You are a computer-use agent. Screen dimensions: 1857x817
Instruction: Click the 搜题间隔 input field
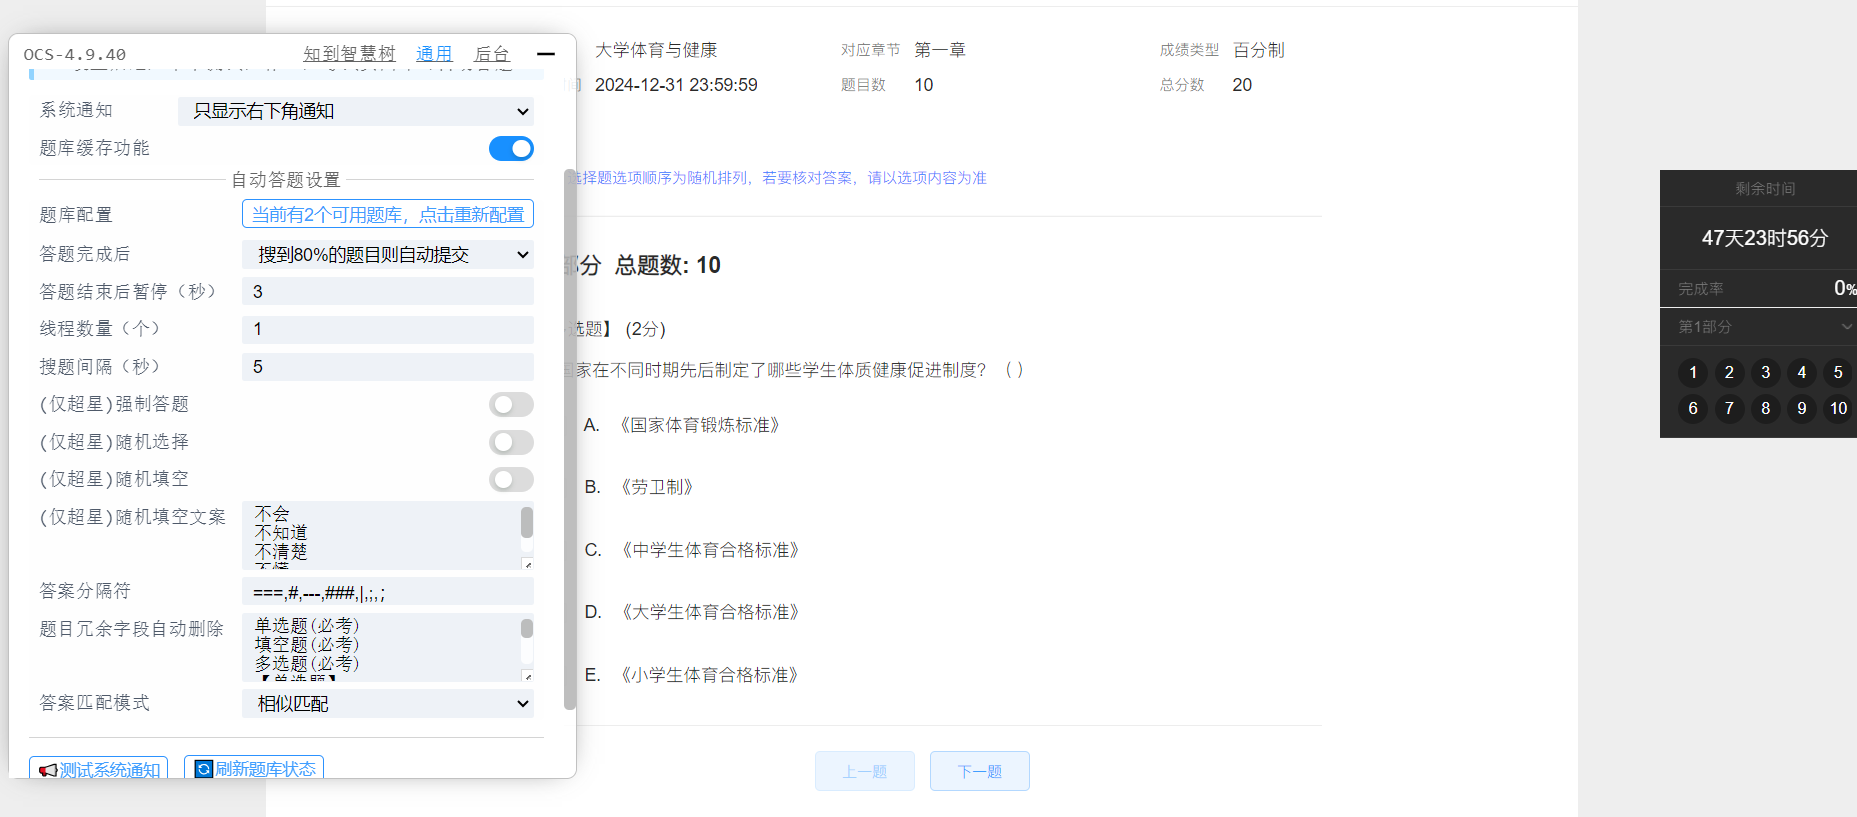(x=388, y=367)
